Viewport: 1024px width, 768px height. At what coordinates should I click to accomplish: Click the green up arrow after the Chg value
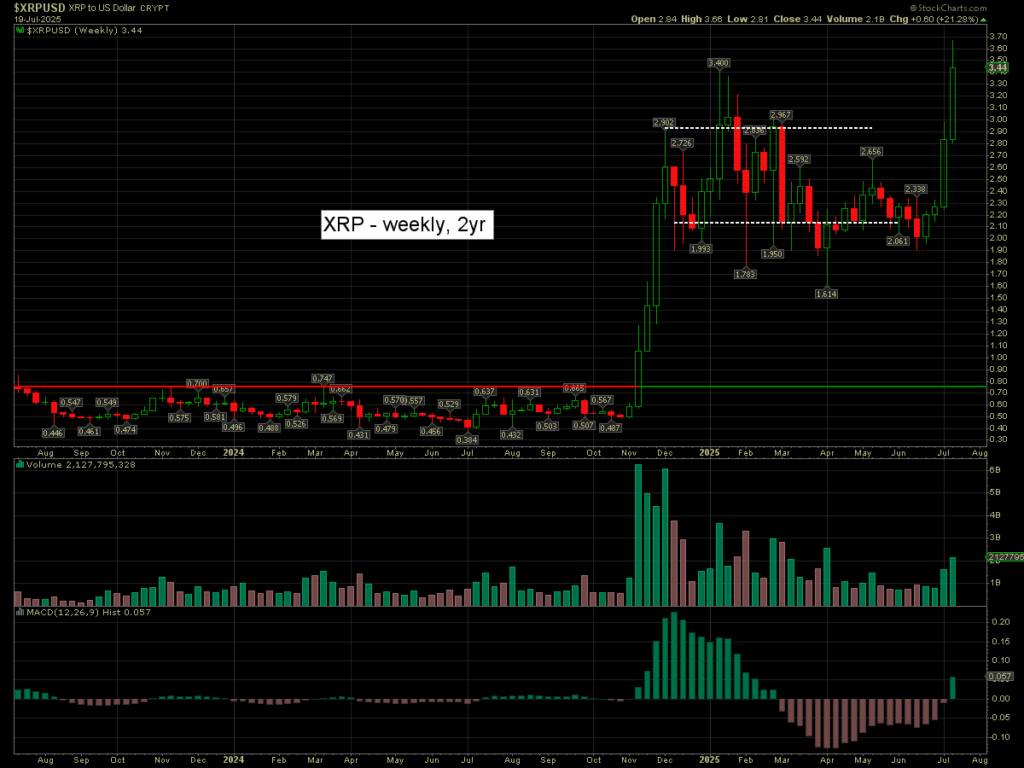pyautogui.click(x=984, y=20)
